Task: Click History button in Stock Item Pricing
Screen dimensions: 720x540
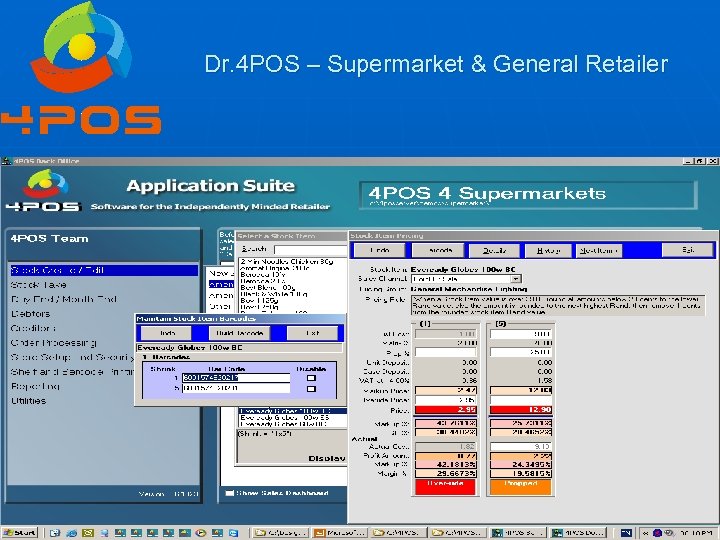Action: [548, 250]
